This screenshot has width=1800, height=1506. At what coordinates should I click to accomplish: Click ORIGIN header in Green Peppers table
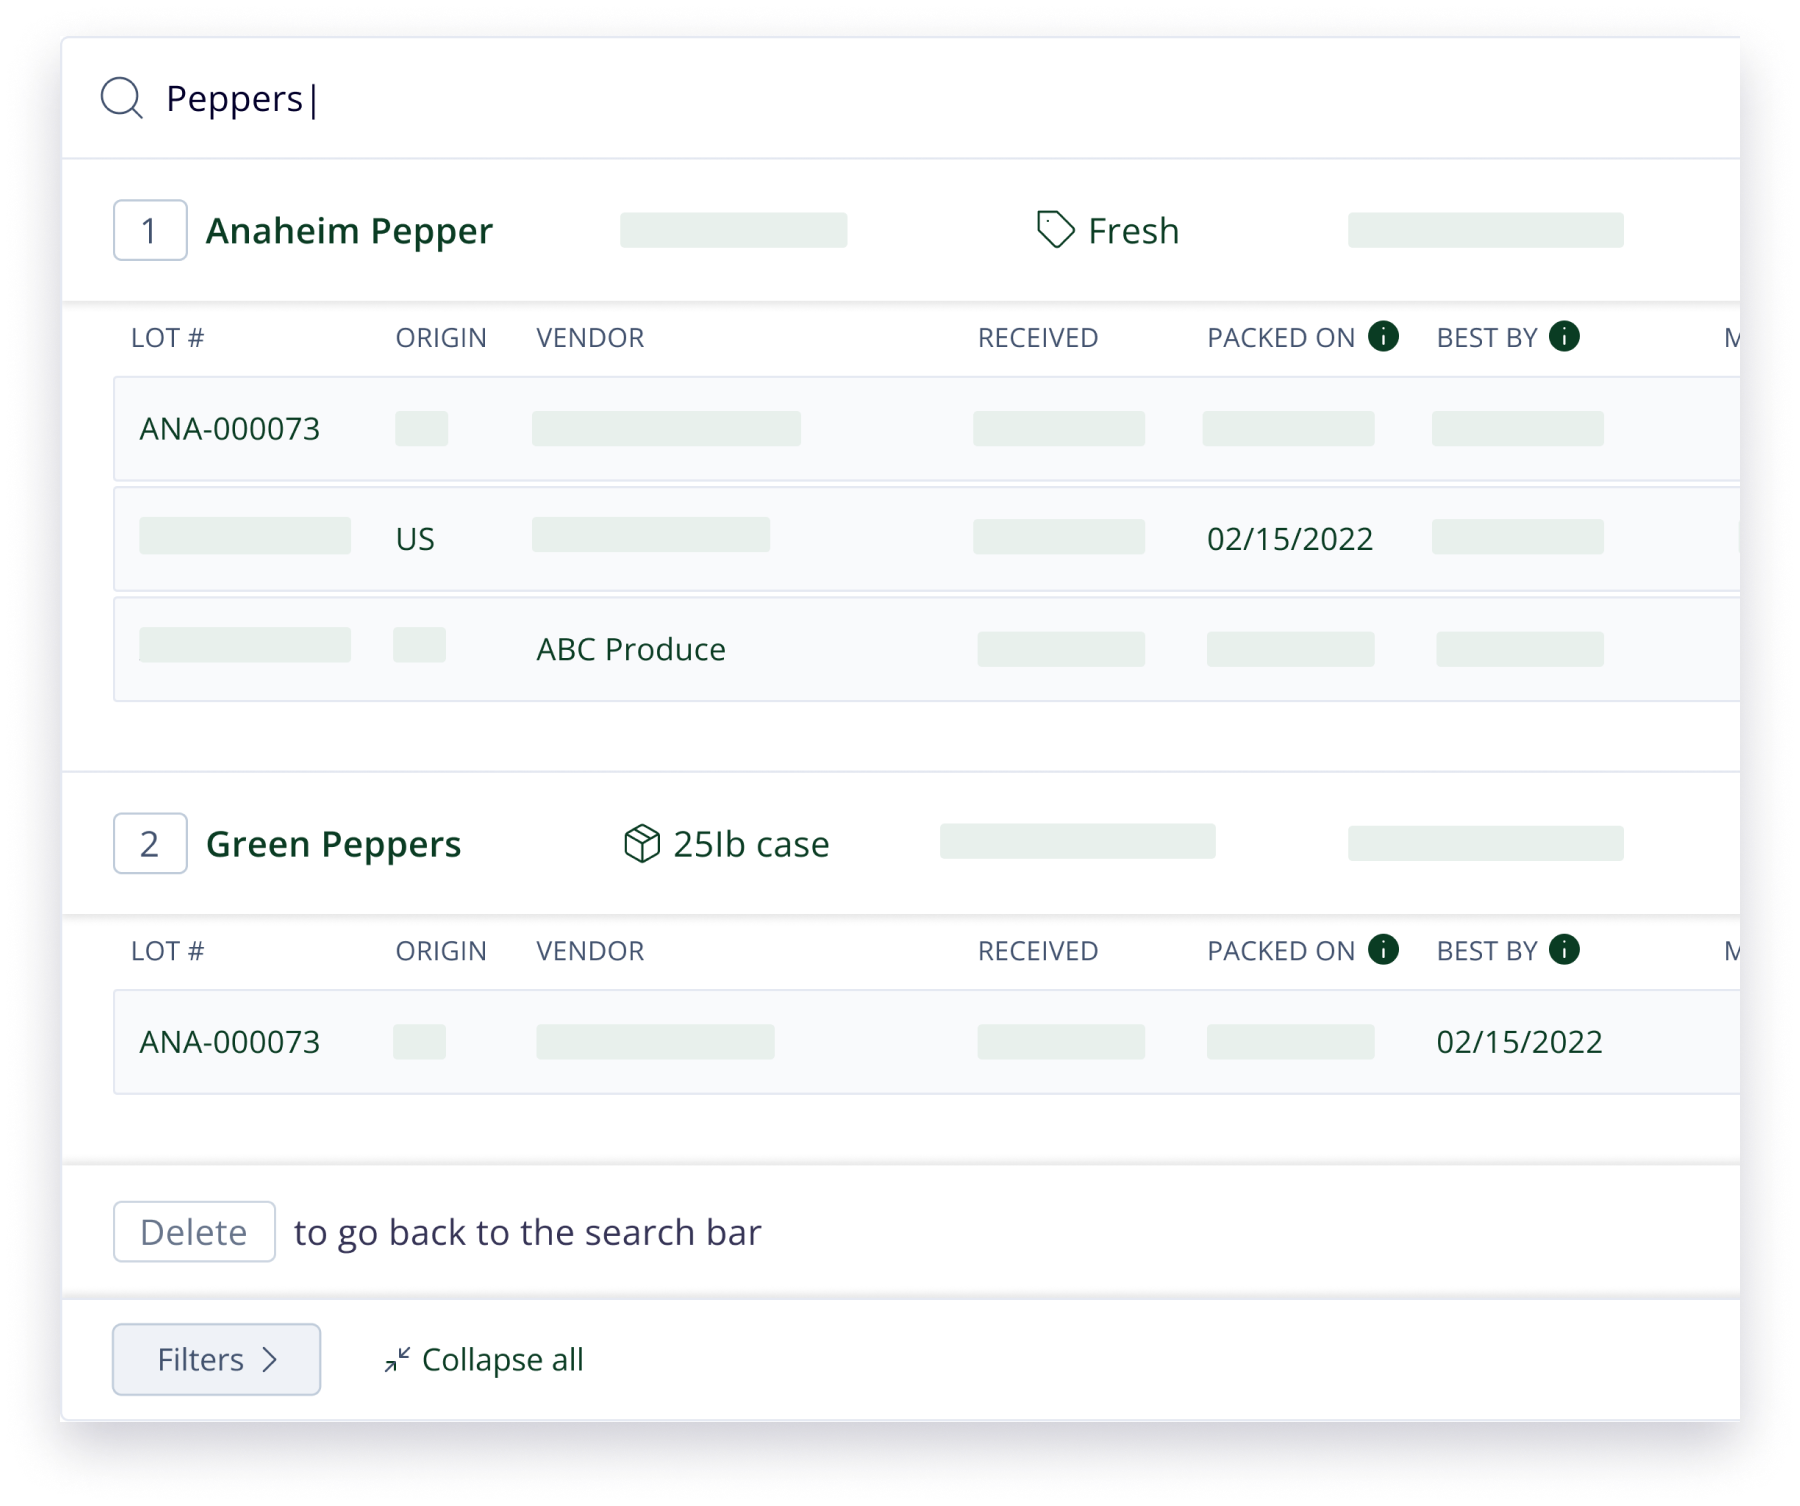(x=441, y=951)
